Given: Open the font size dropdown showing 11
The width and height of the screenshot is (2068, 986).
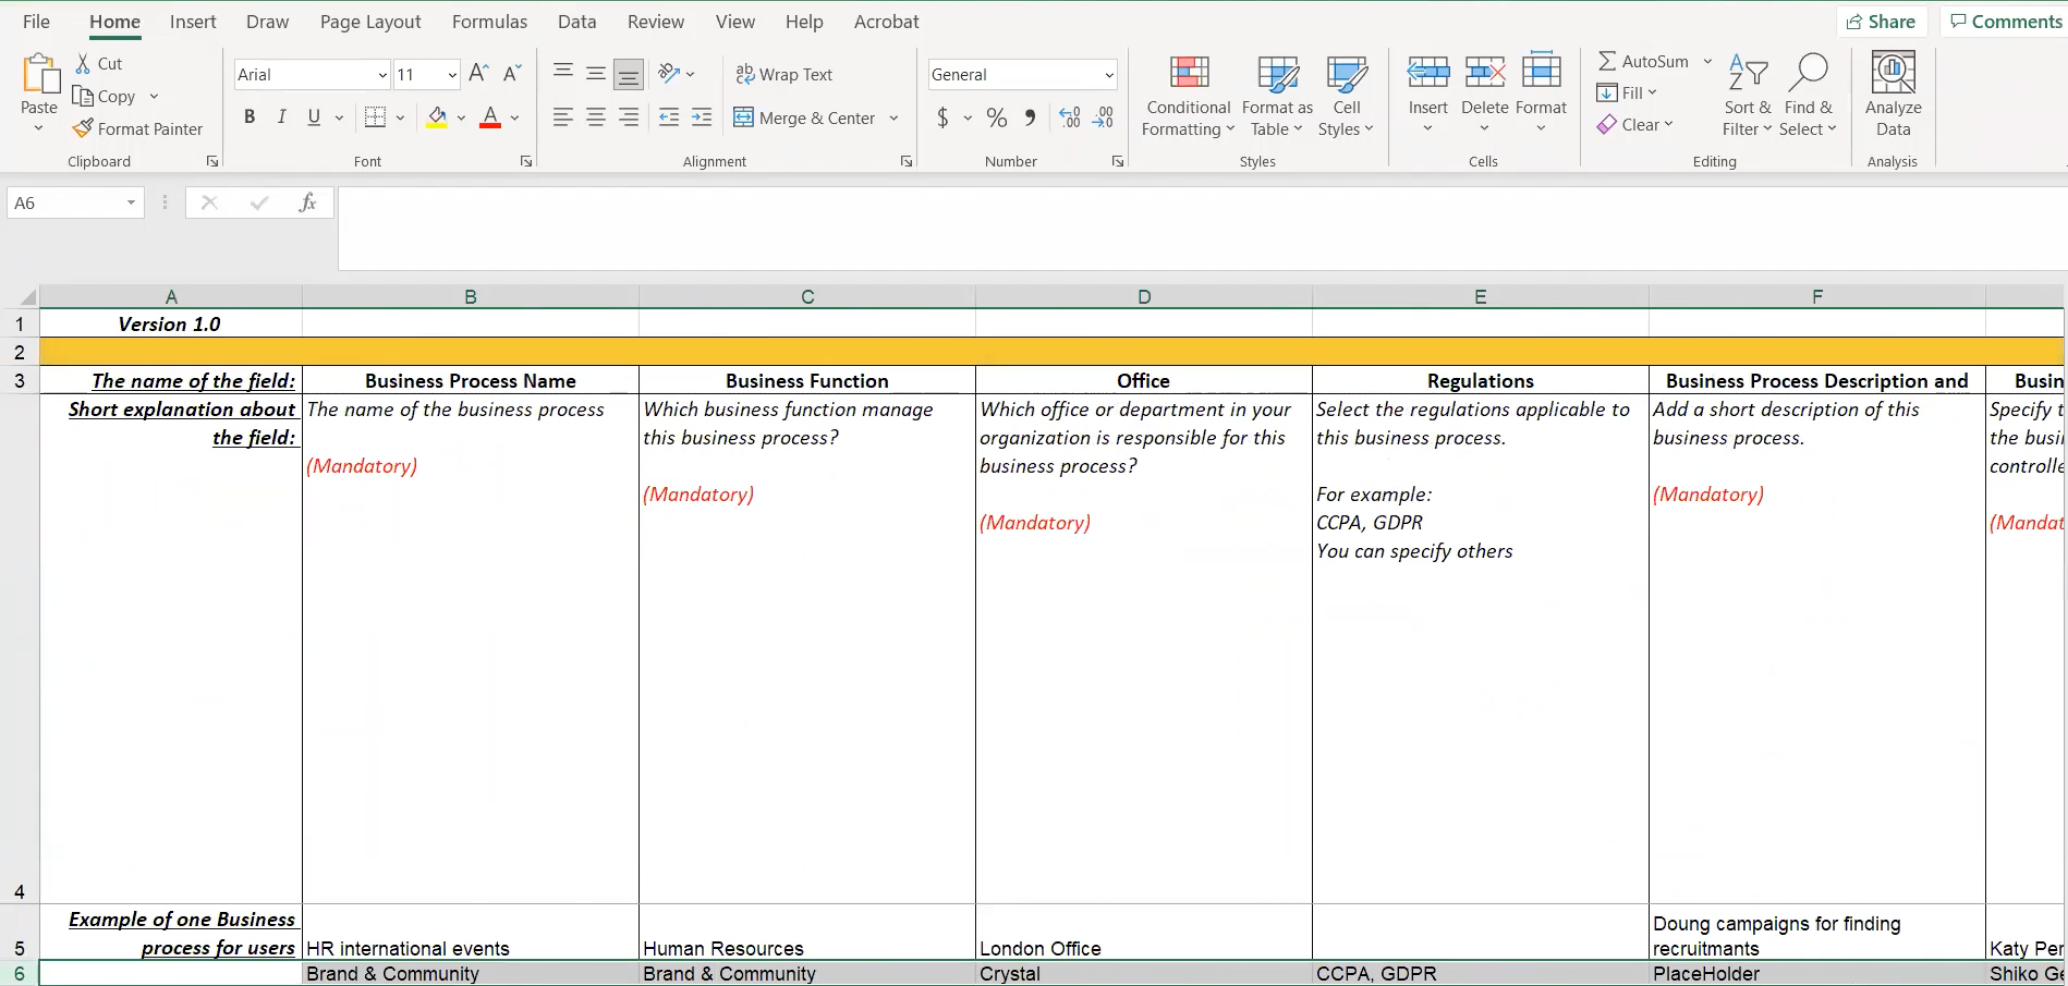Looking at the screenshot, I should 452,75.
